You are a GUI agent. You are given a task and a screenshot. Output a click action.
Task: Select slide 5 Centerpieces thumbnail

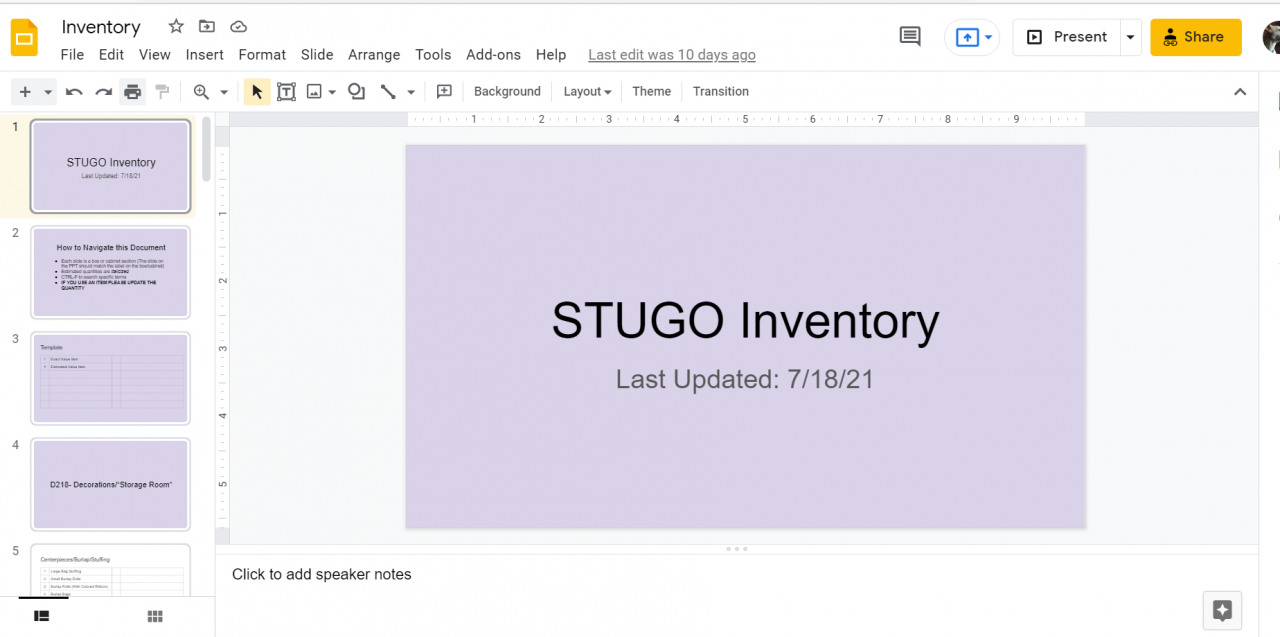110,570
